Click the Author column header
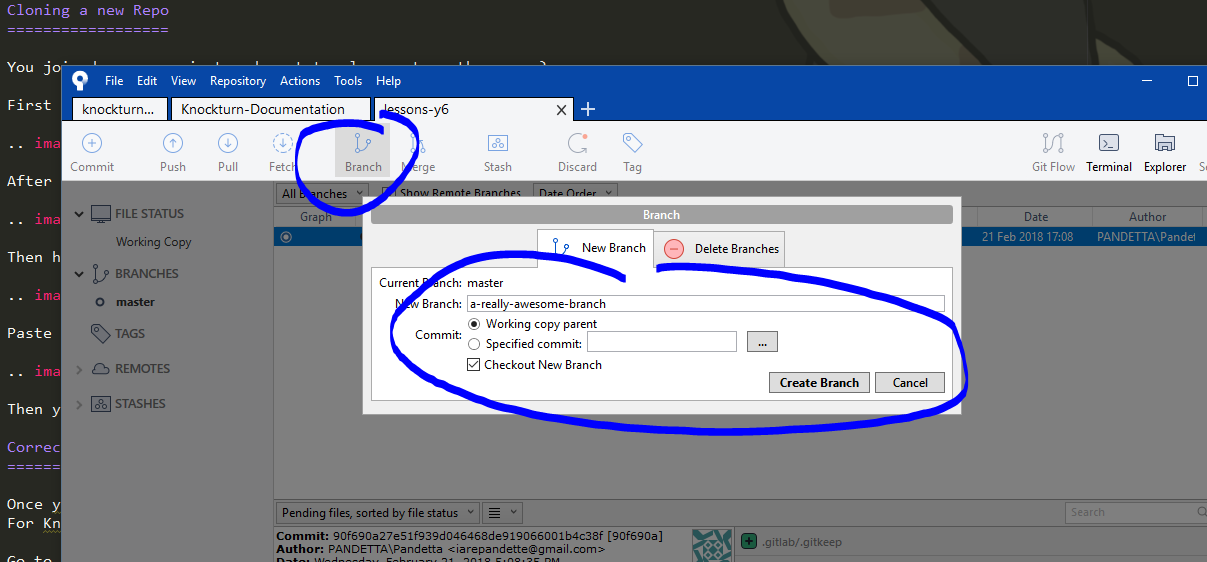This screenshot has width=1207, height=562. pos(1148,216)
